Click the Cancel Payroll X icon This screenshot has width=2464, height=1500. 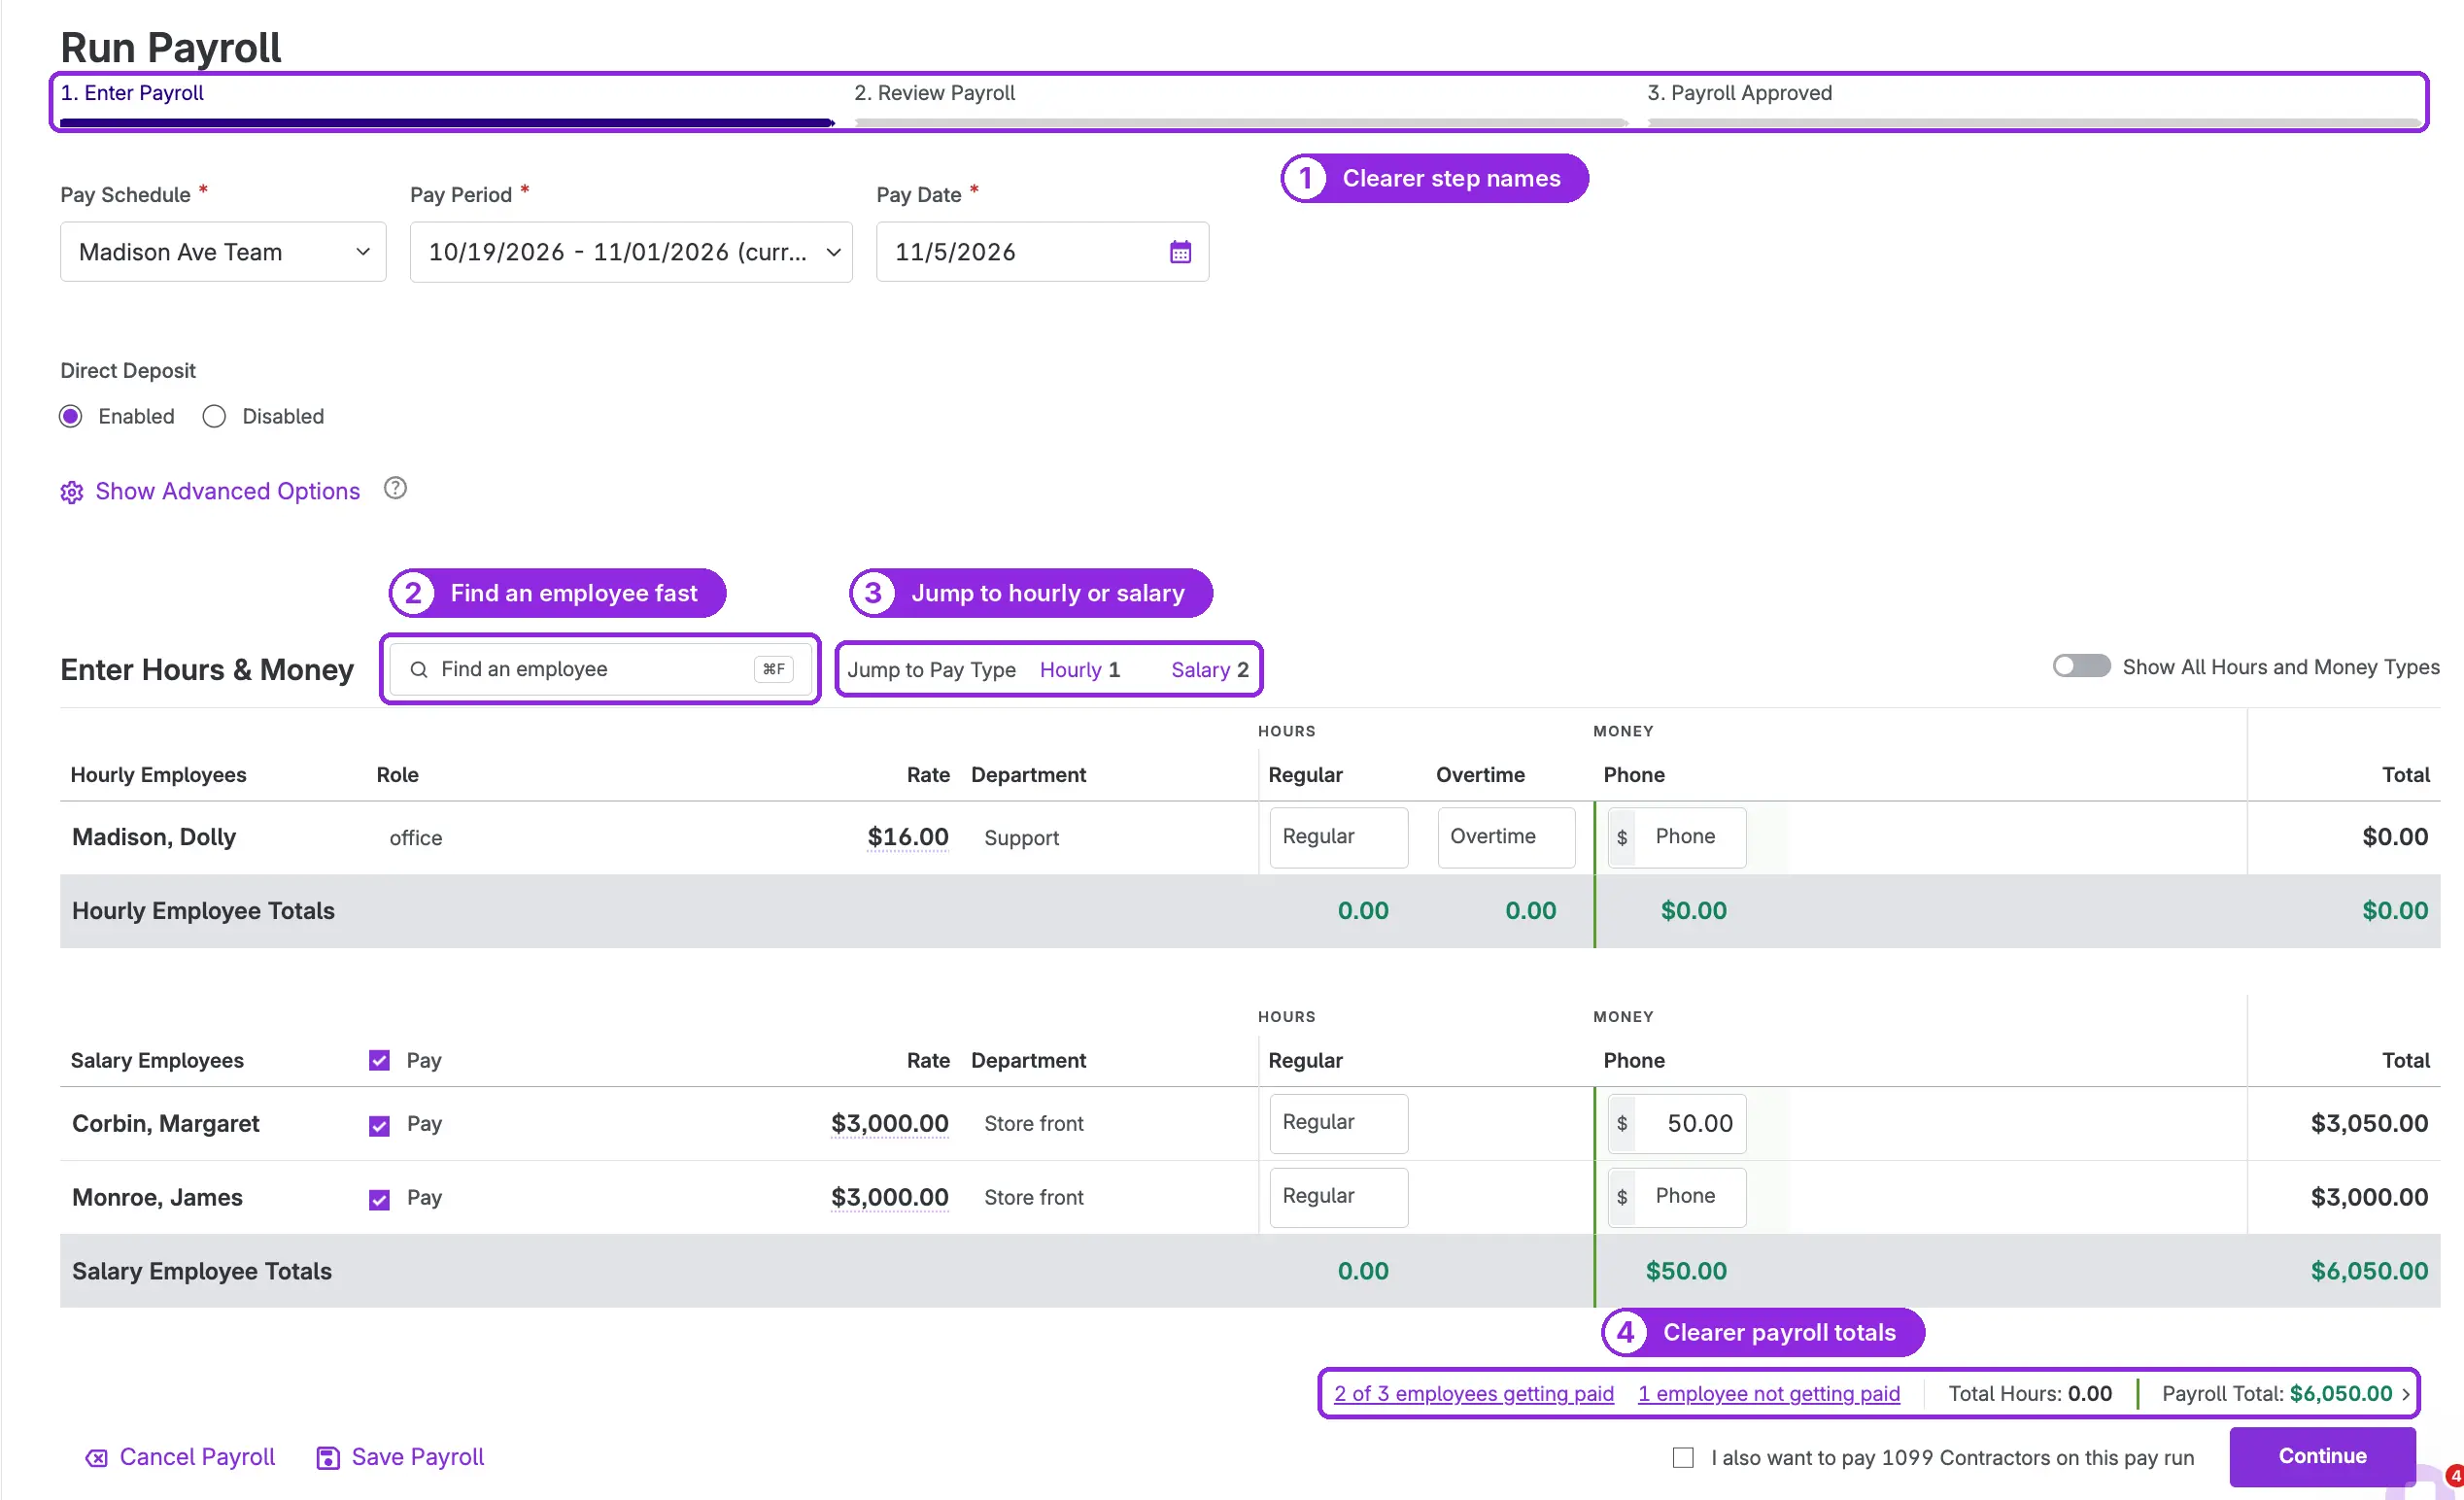(x=96, y=1458)
